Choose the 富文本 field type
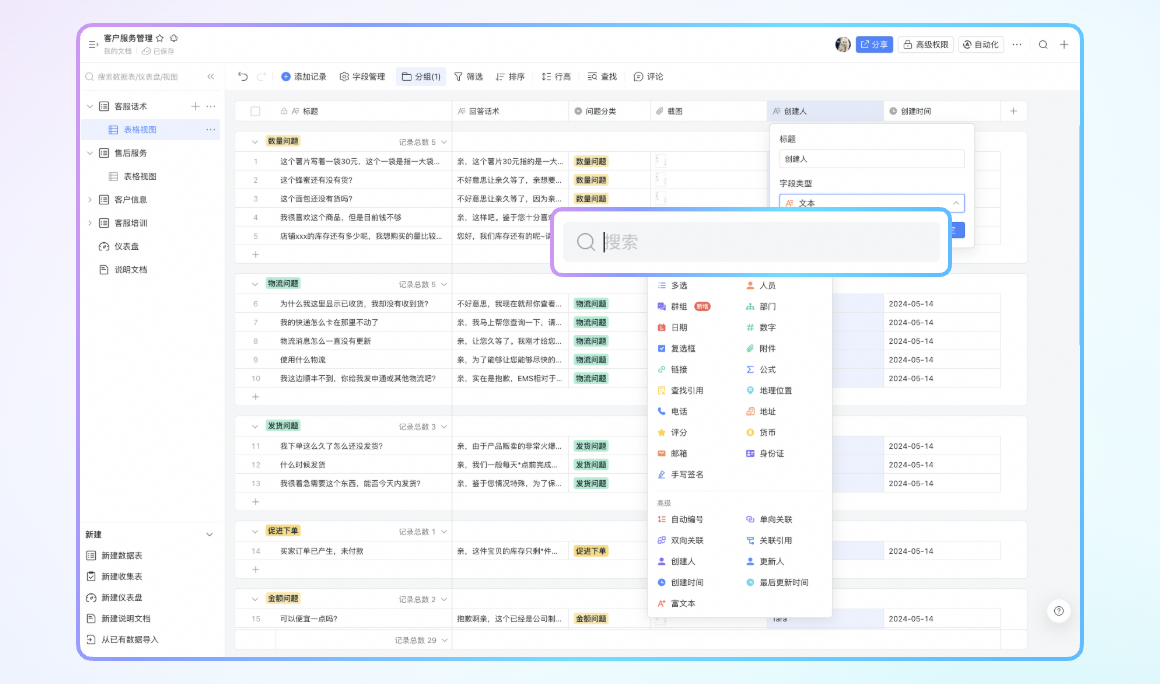The width and height of the screenshot is (1160, 684). pos(676,603)
